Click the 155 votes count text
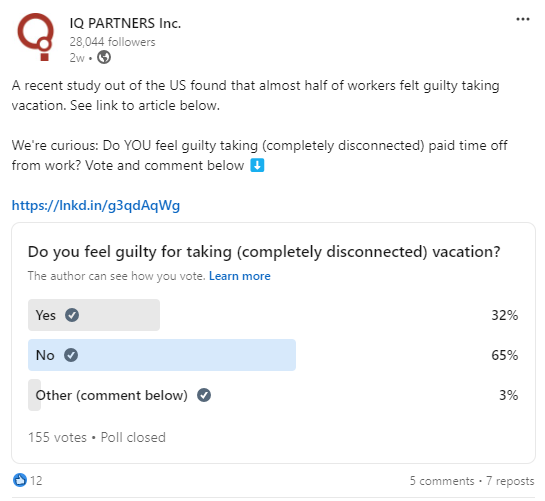Viewport: 545px width, 501px height. 57,437
